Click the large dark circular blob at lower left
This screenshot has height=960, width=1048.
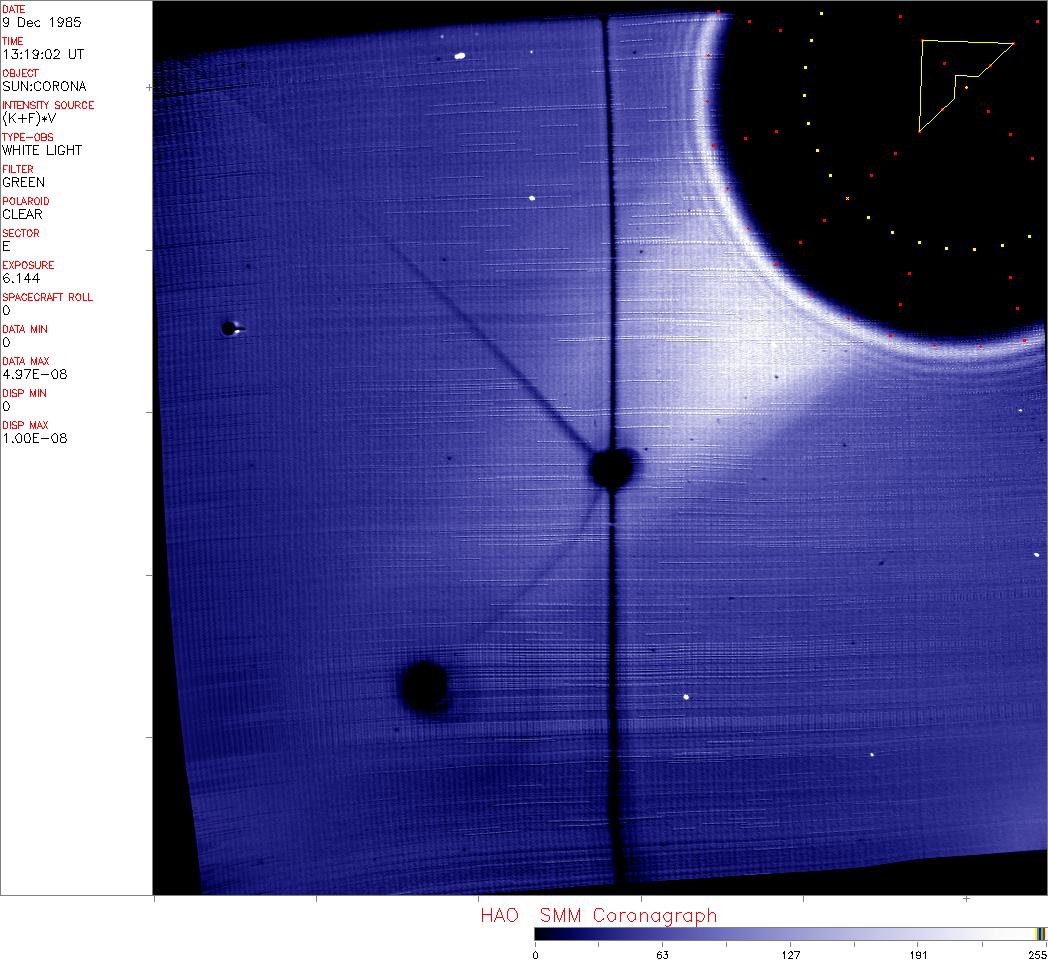424,685
